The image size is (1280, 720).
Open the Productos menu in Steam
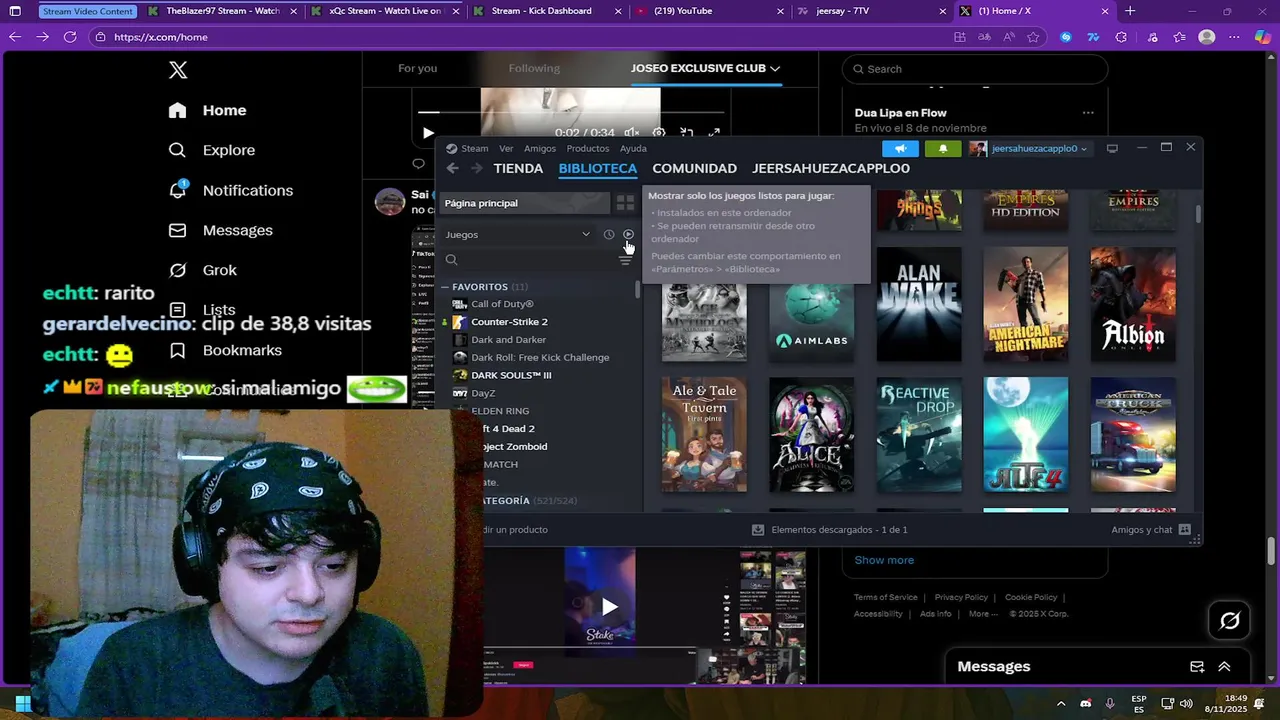pos(588,148)
